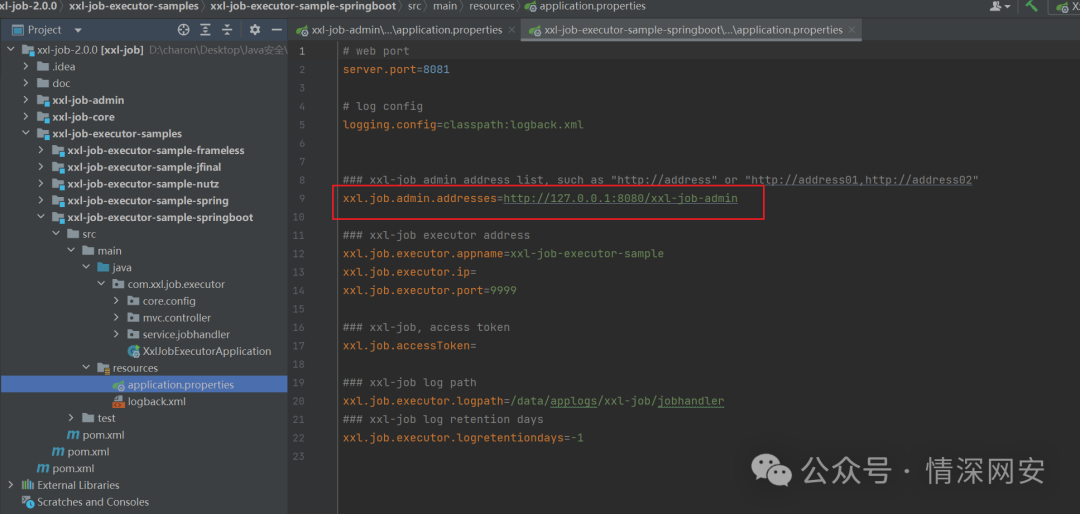This screenshot has width=1080, height=514.
Task: Click xxl.job.executor.logpath property line
Action: (x=533, y=401)
